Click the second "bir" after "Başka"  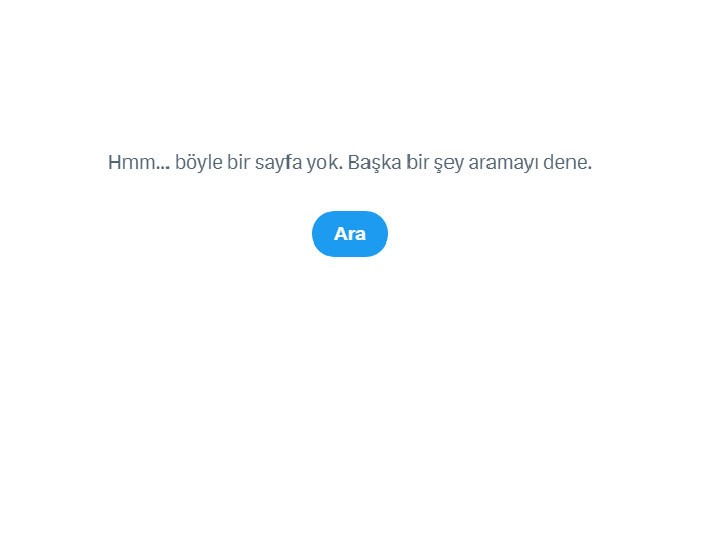418,162
